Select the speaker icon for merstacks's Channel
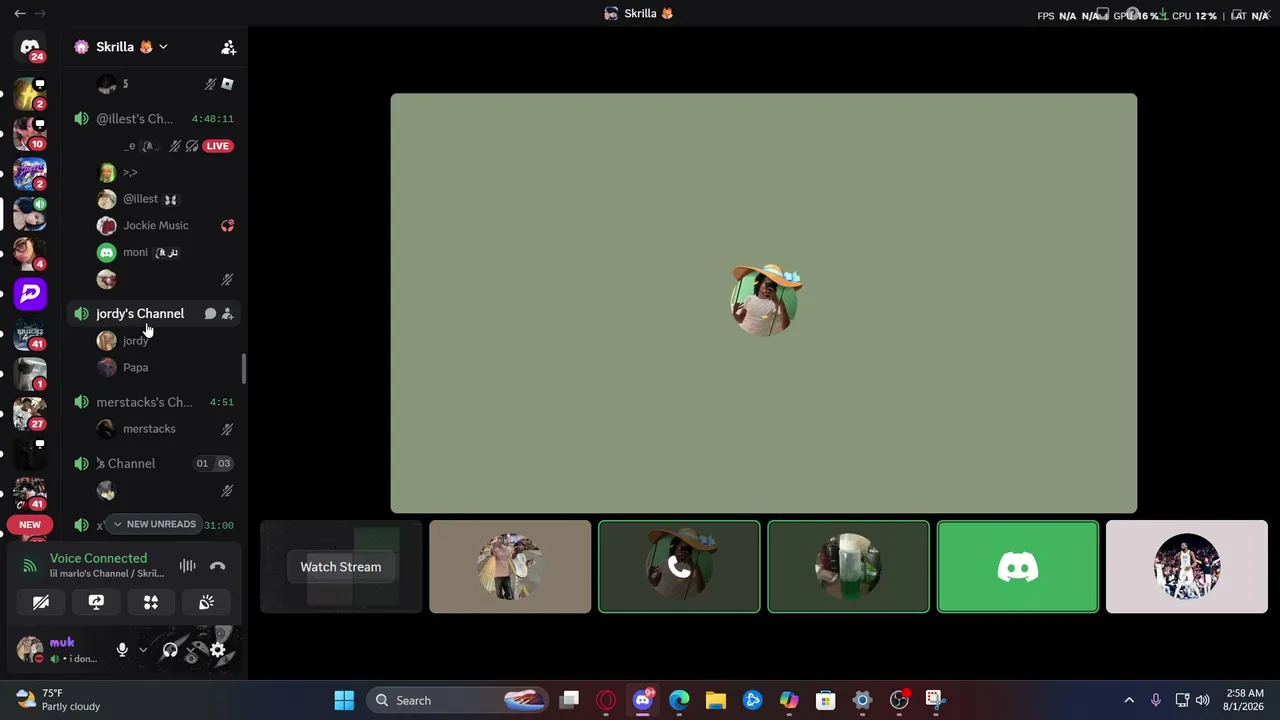 81,402
